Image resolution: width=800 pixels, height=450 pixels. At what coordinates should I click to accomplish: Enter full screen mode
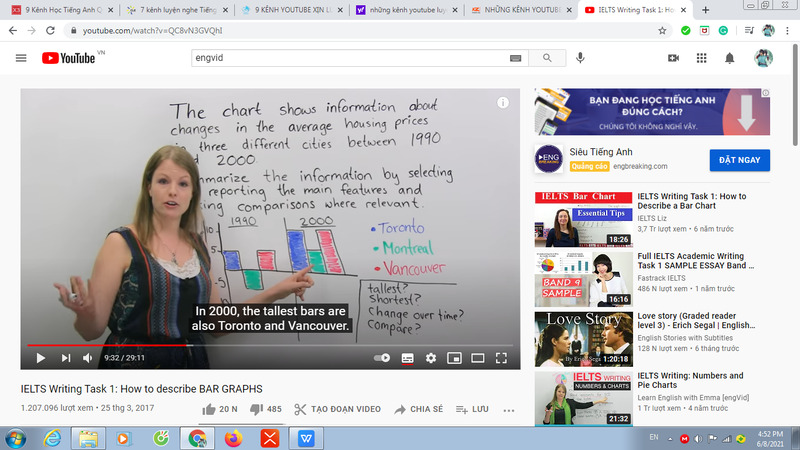(x=502, y=358)
